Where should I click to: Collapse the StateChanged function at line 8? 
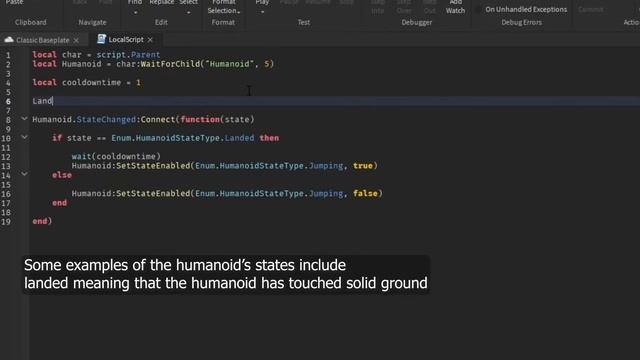pyautogui.click(x=24, y=119)
